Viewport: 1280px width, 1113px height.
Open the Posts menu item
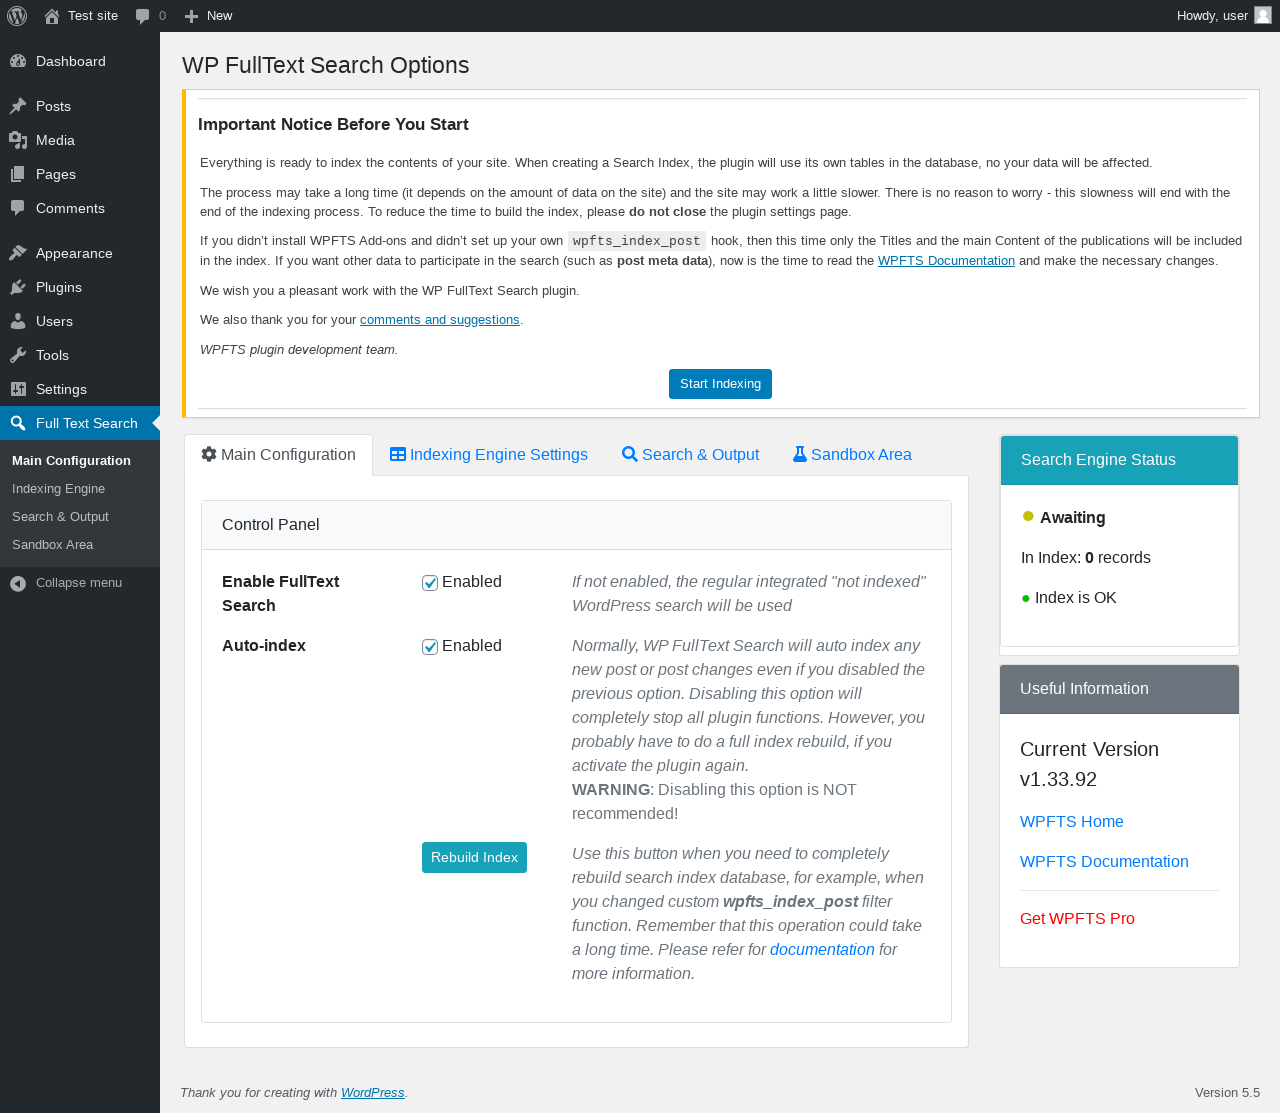click(80, 106)
